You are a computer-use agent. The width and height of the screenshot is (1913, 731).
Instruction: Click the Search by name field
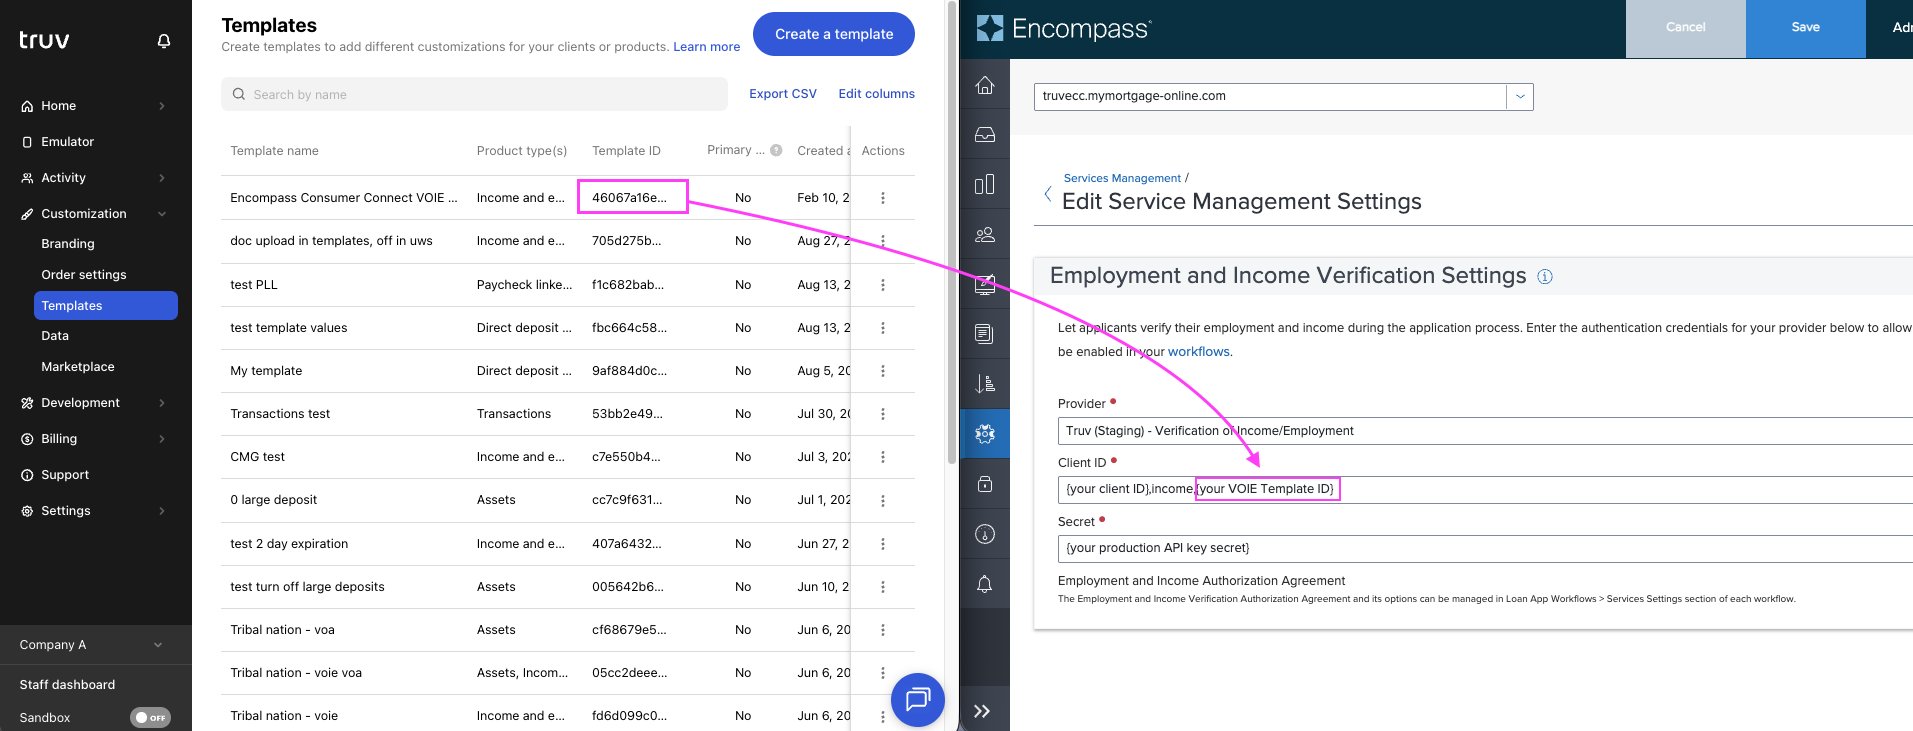click(x=474, y=94)
